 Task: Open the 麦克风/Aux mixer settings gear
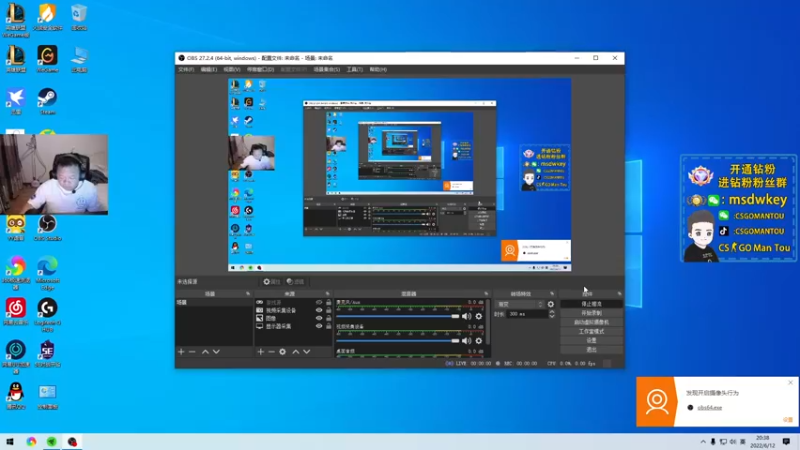[479, 316]
